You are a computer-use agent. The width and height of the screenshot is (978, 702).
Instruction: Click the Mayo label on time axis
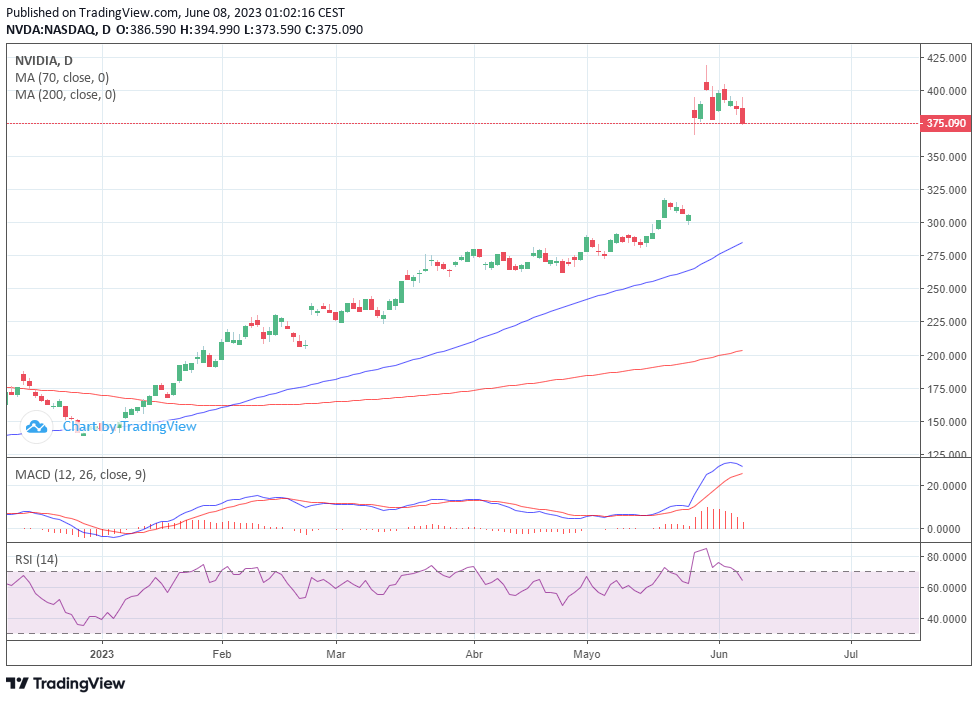(x=586, y=654)
